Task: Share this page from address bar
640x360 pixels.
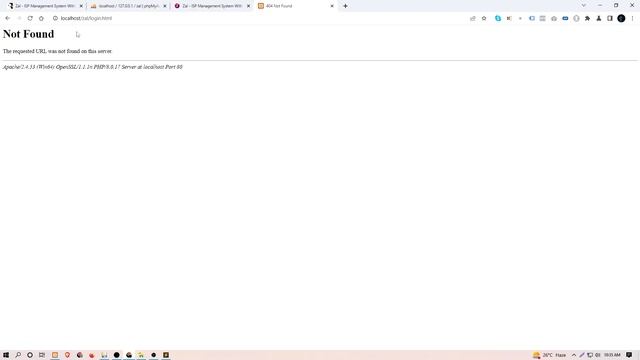Action: pyautogui.click(x=473, y=18)
